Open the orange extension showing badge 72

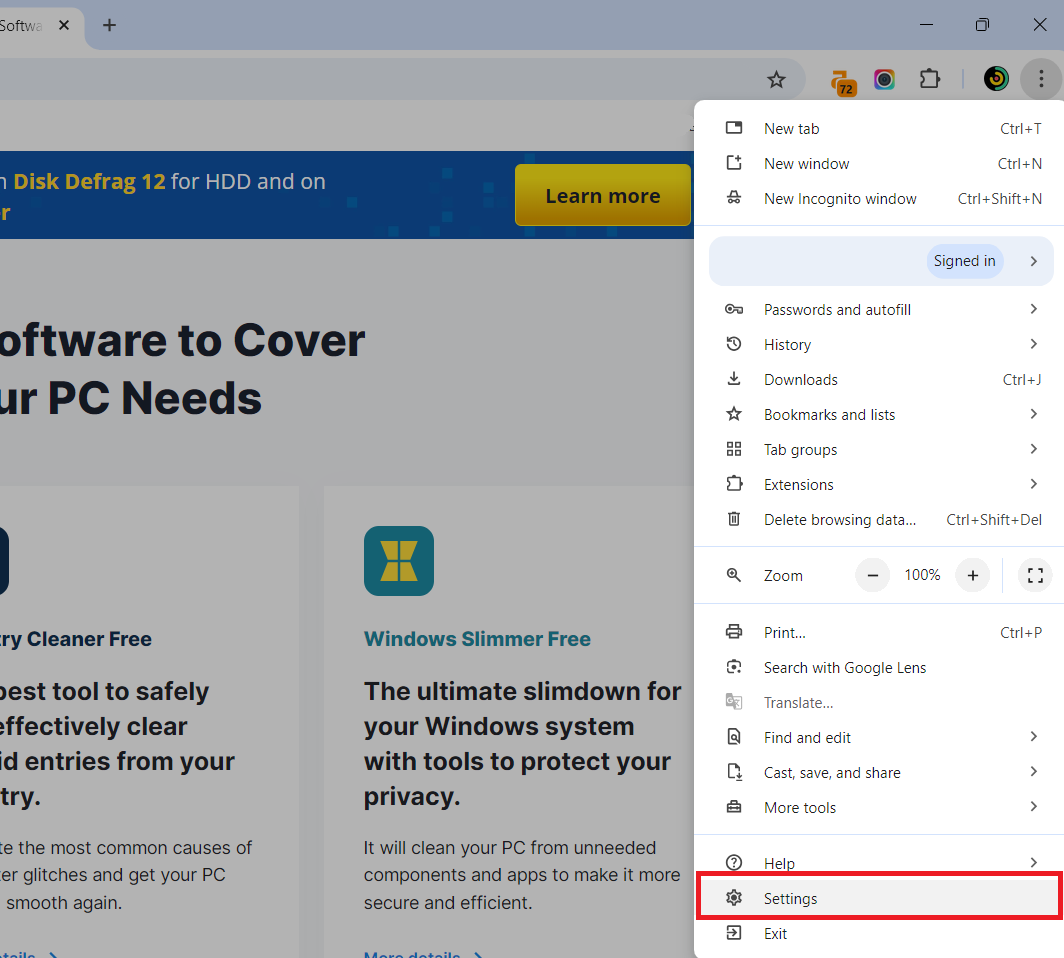coord(843,82)
